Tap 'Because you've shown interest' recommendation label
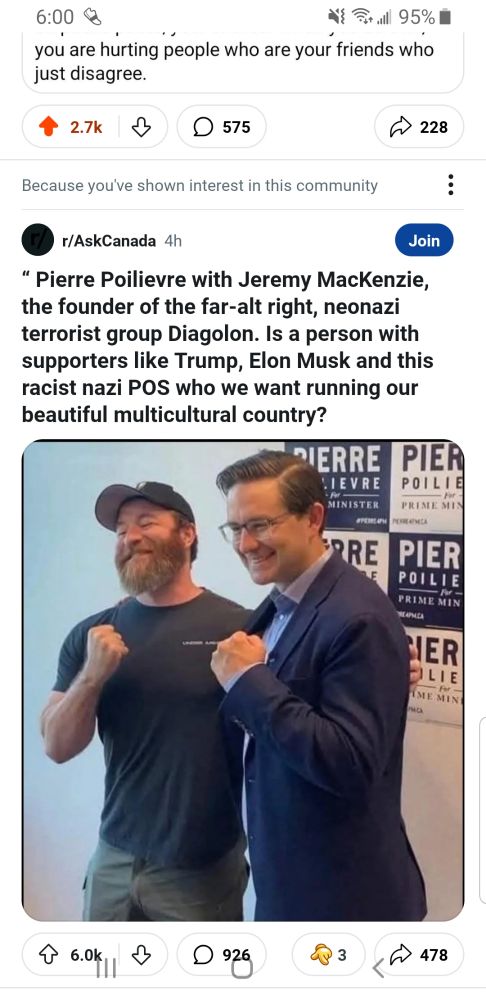This screenshot has height=1000, width=486. (x=200, y=186)
